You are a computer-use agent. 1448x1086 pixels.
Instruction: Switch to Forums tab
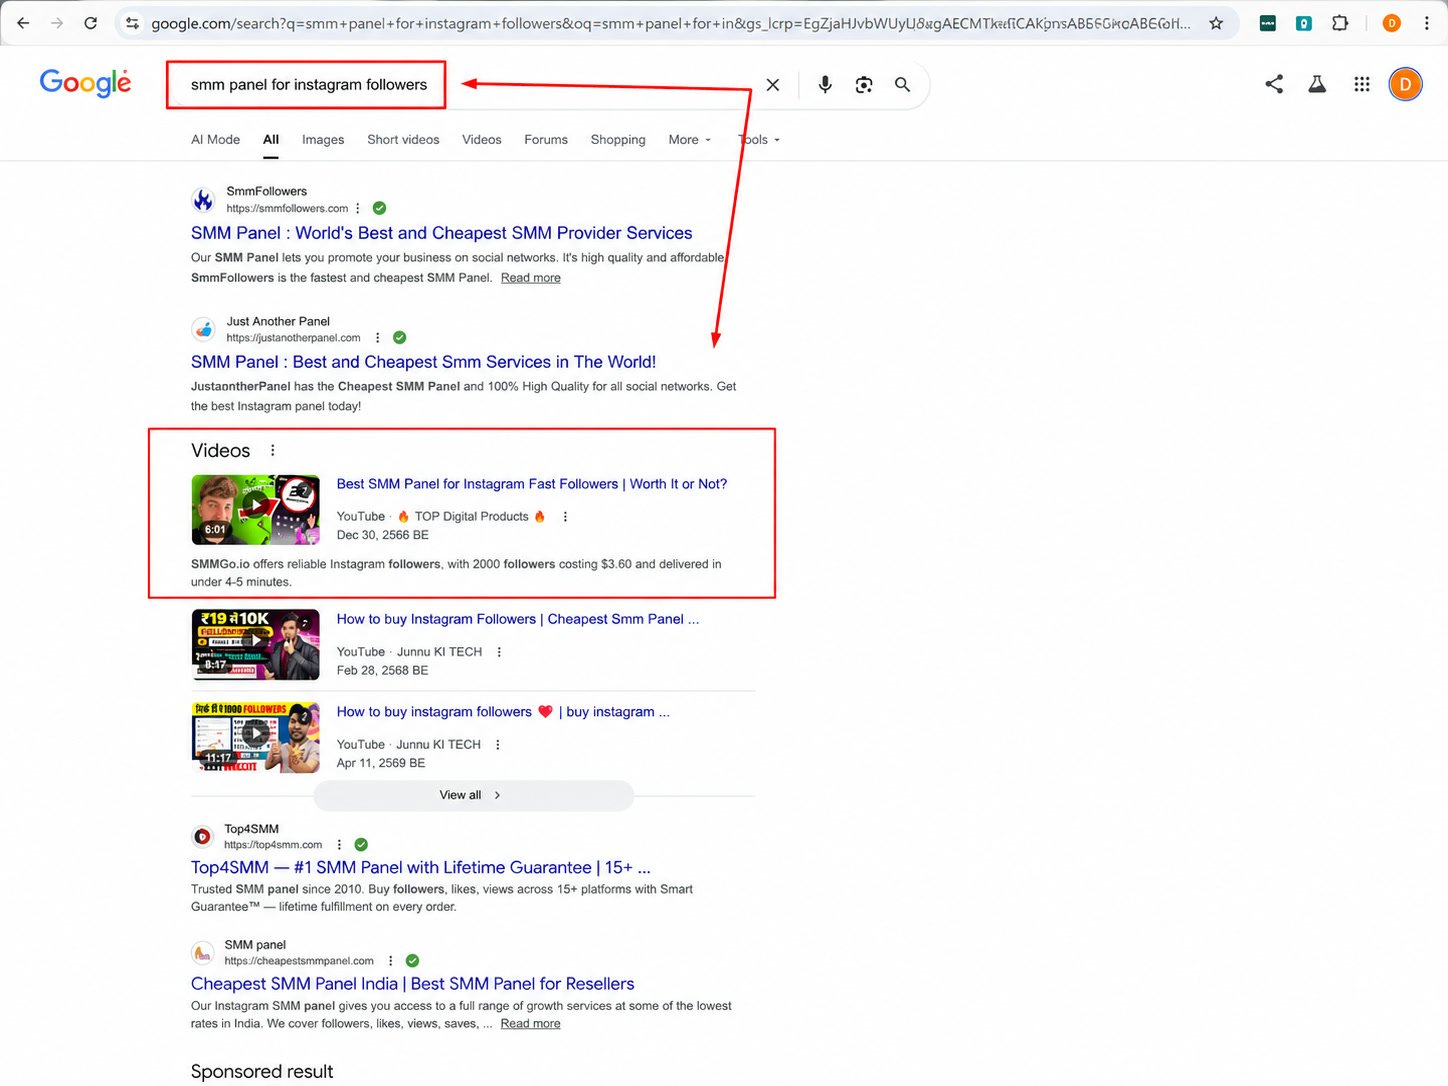coord(546,140)
